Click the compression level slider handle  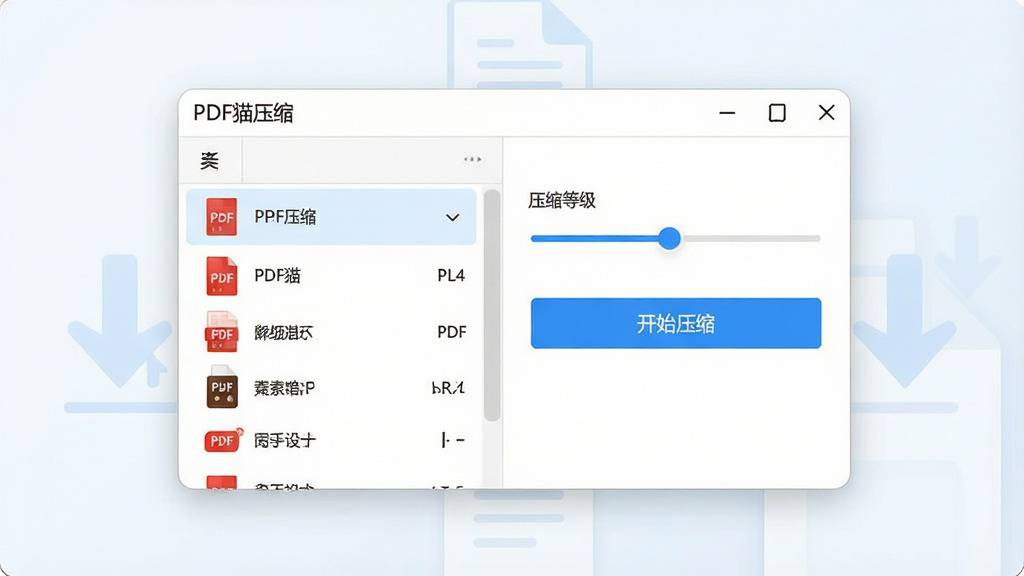click(x=669, y=238)
